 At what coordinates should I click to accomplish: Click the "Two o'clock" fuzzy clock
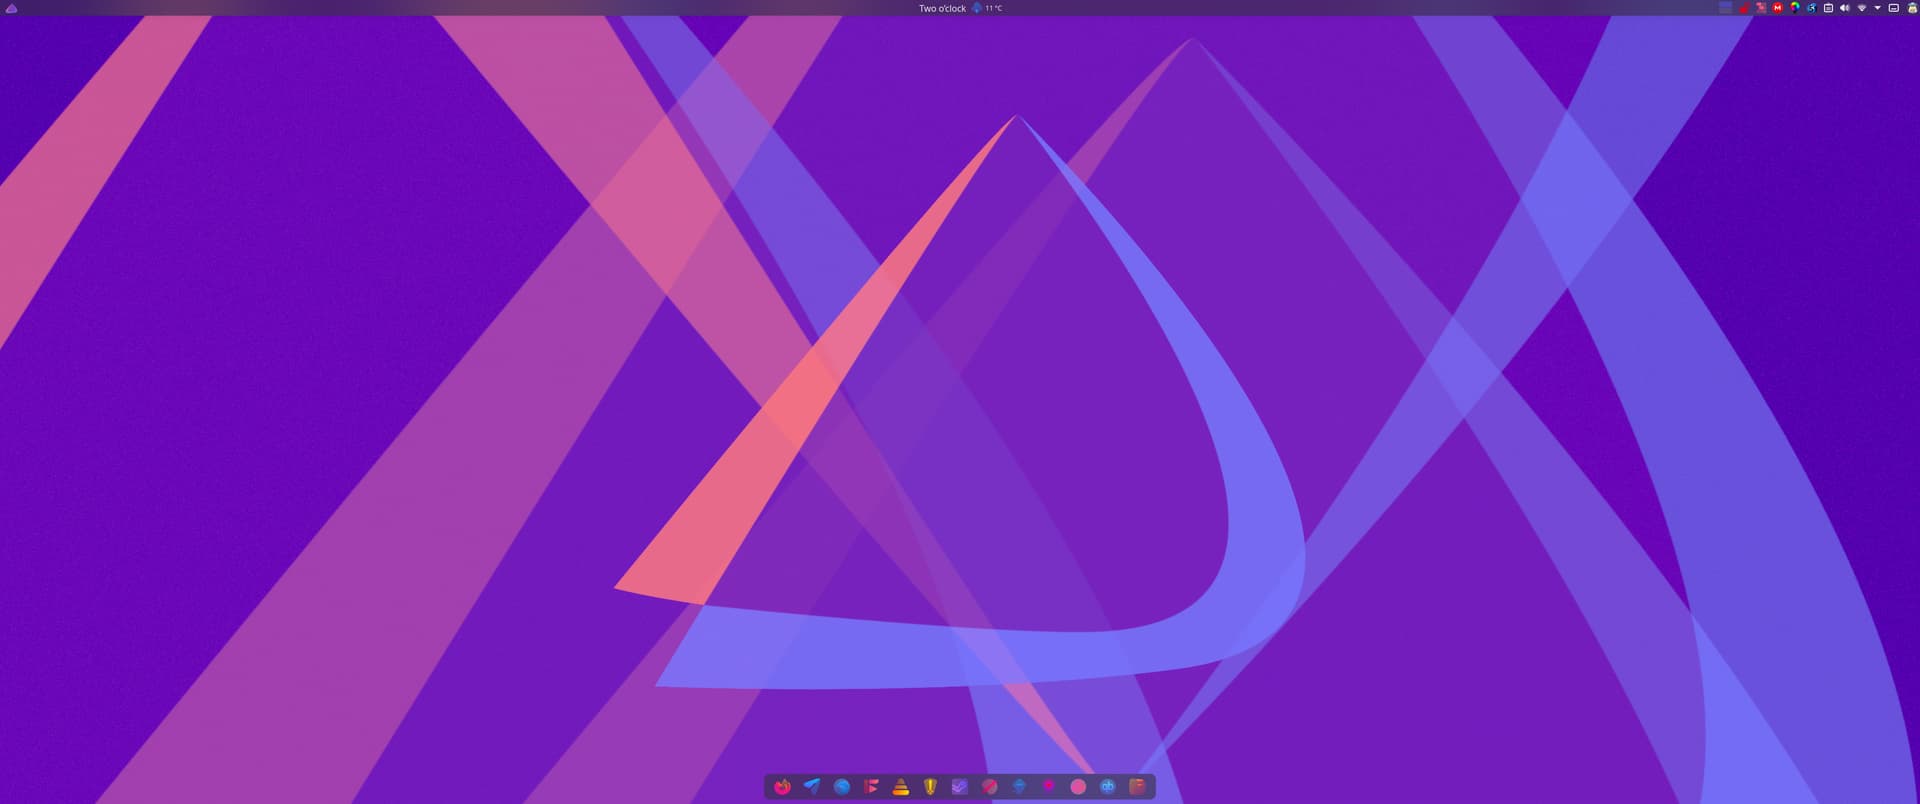click(942, 8)
